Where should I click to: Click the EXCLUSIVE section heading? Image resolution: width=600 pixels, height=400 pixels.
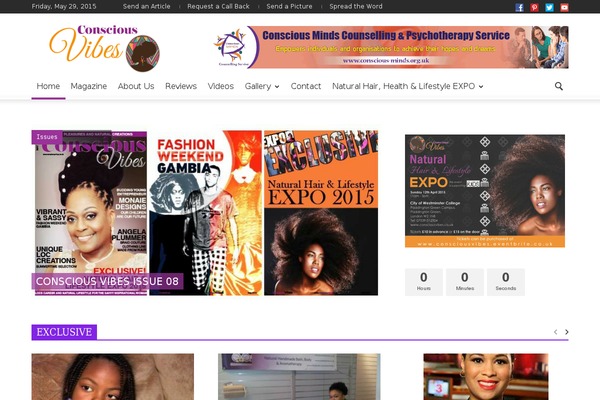(x=64, y=332)
